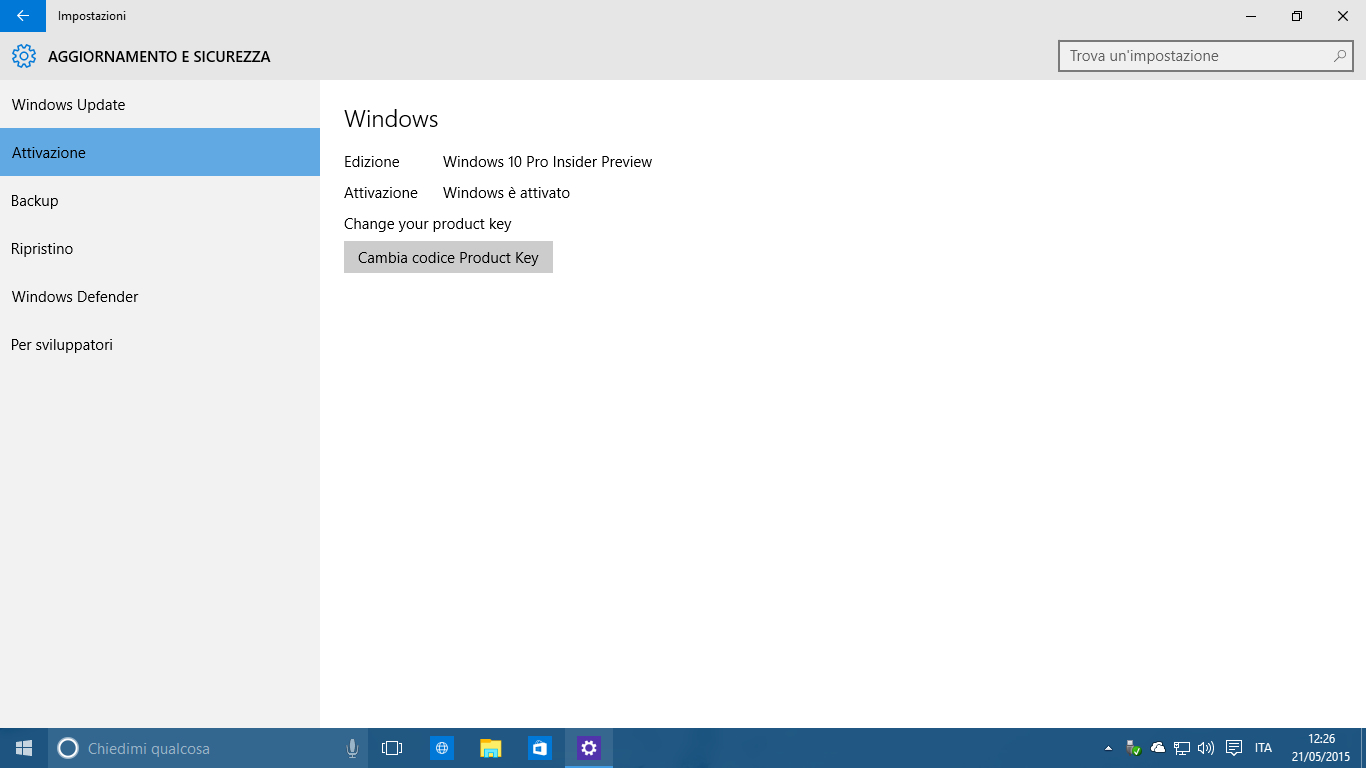Open the volume speaker control

1206,748
